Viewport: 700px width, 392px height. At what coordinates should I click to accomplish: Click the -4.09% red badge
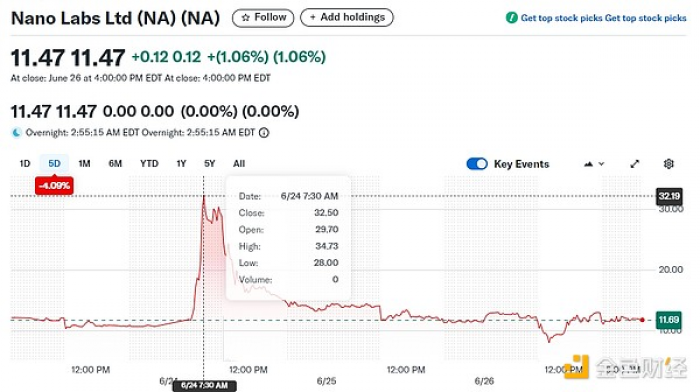(54, 185)
